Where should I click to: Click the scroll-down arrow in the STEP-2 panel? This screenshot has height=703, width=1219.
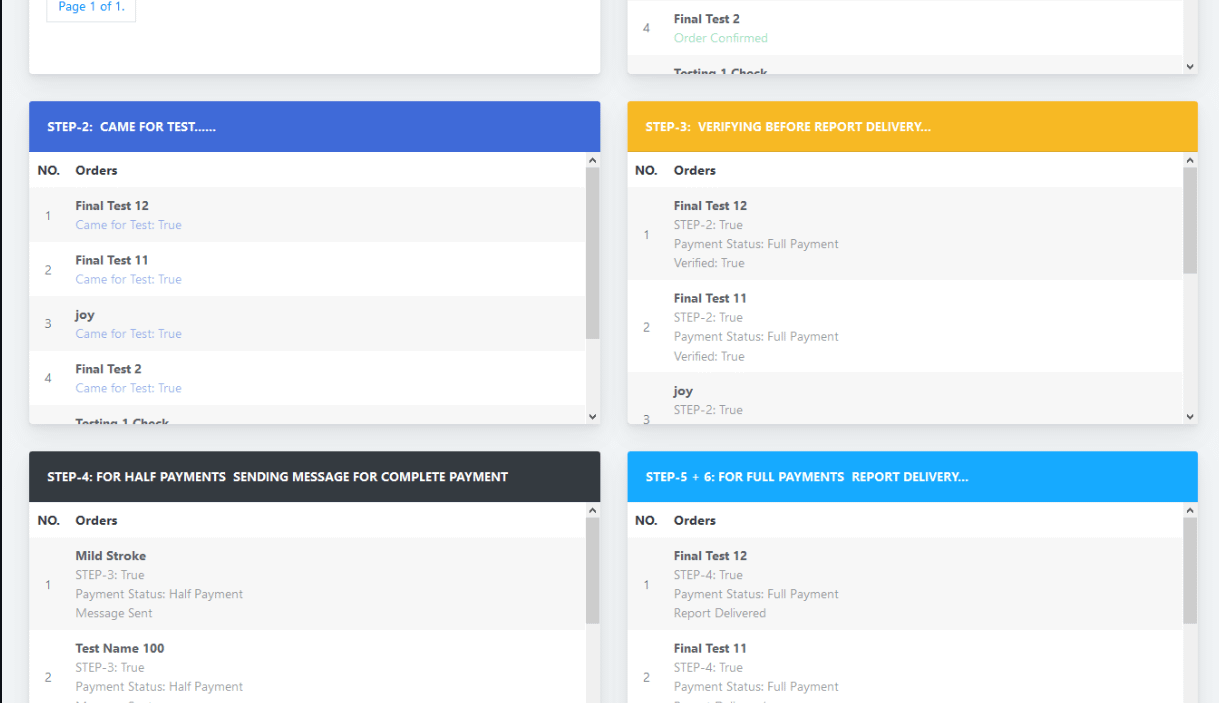pyautogui.click(x=592, y=416)
